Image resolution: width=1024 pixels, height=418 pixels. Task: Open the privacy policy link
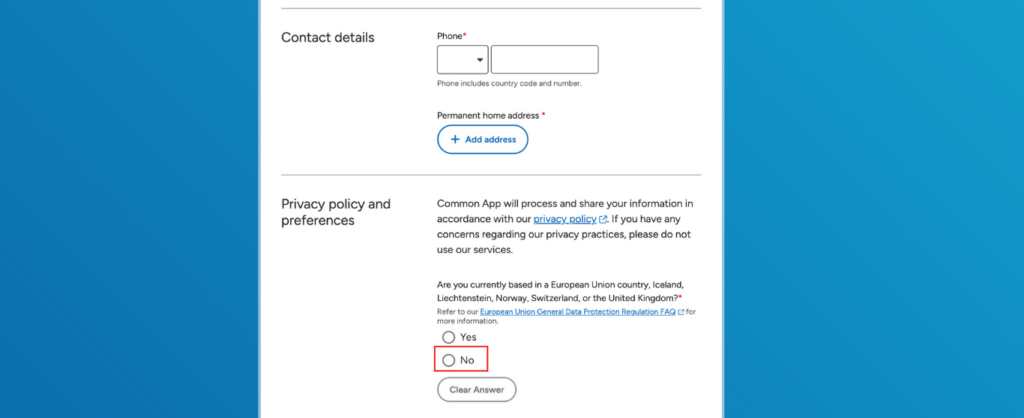pos(565,218)
